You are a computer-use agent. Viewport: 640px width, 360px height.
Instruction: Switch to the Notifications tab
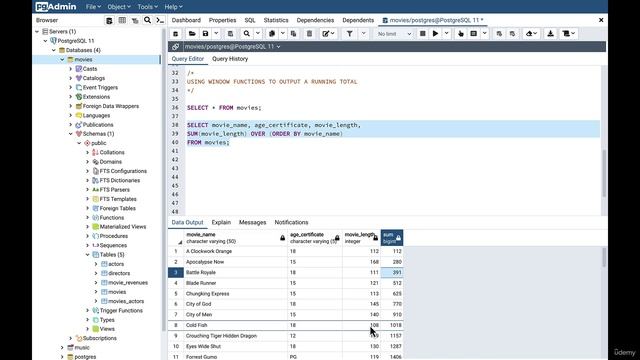(291, 222)
